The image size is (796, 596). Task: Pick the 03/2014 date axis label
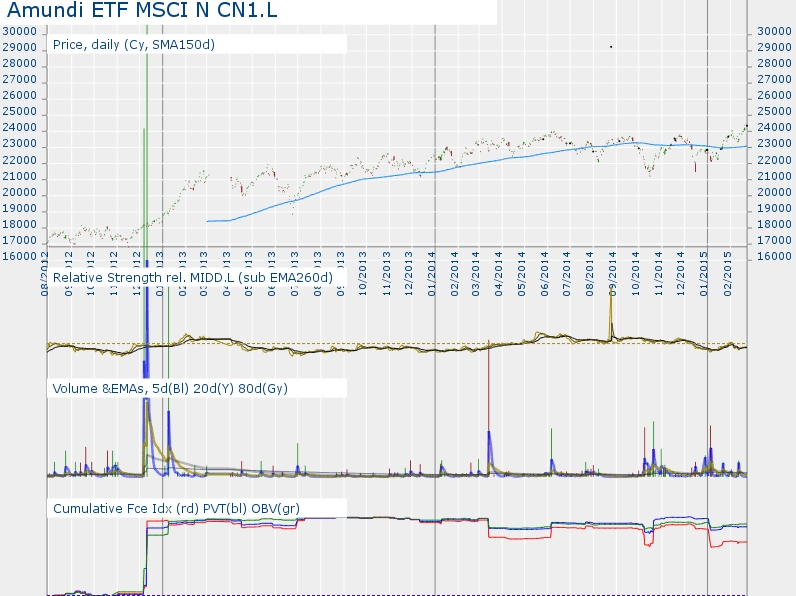(476, 274)
